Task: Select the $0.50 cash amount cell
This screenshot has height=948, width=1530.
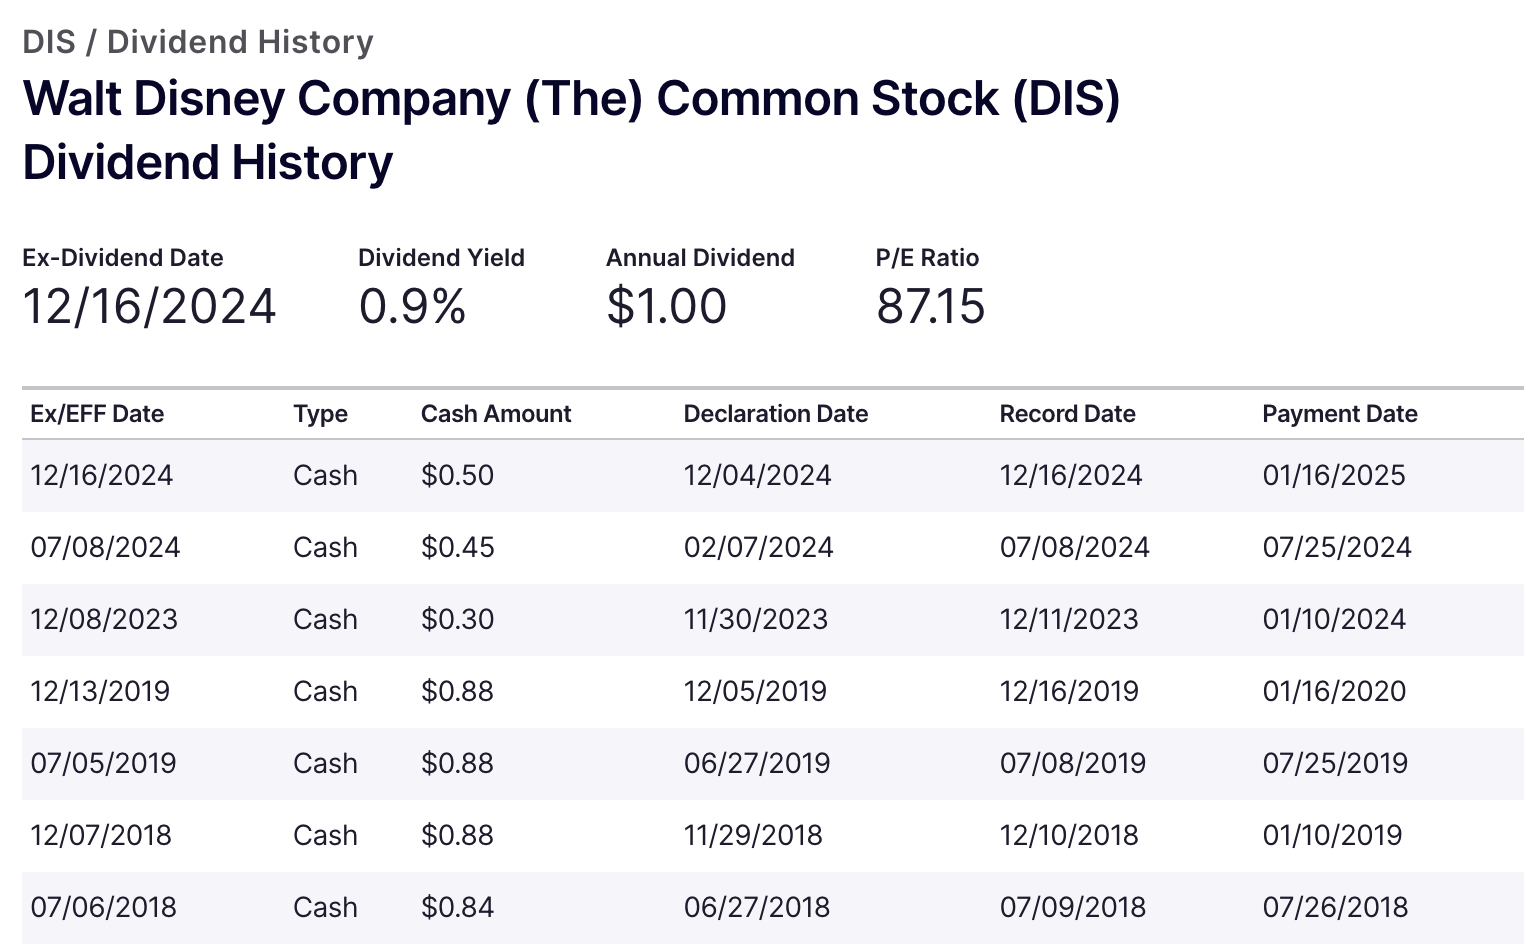Action: click(x=458, y=475)
